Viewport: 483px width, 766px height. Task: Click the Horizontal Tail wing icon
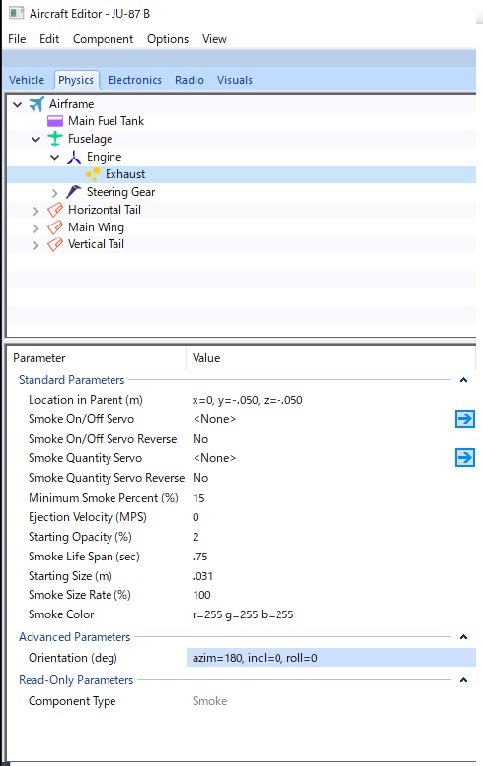tap(55, 210)
